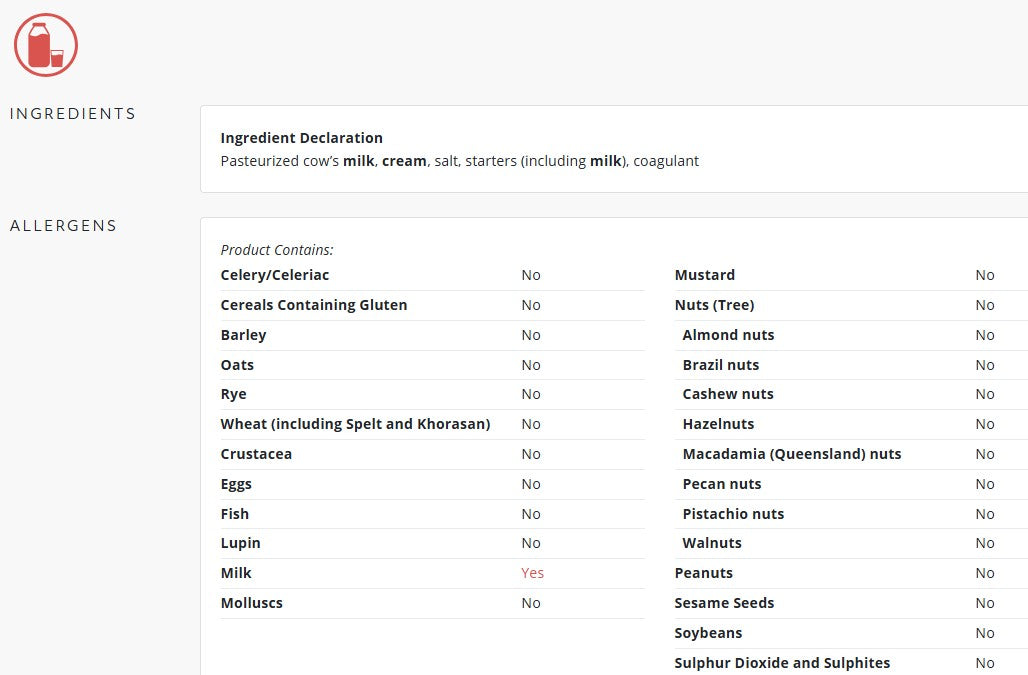Select the Mustard allergen label
Viewport: 1028px width, 675px height.
tap(705, 275)
